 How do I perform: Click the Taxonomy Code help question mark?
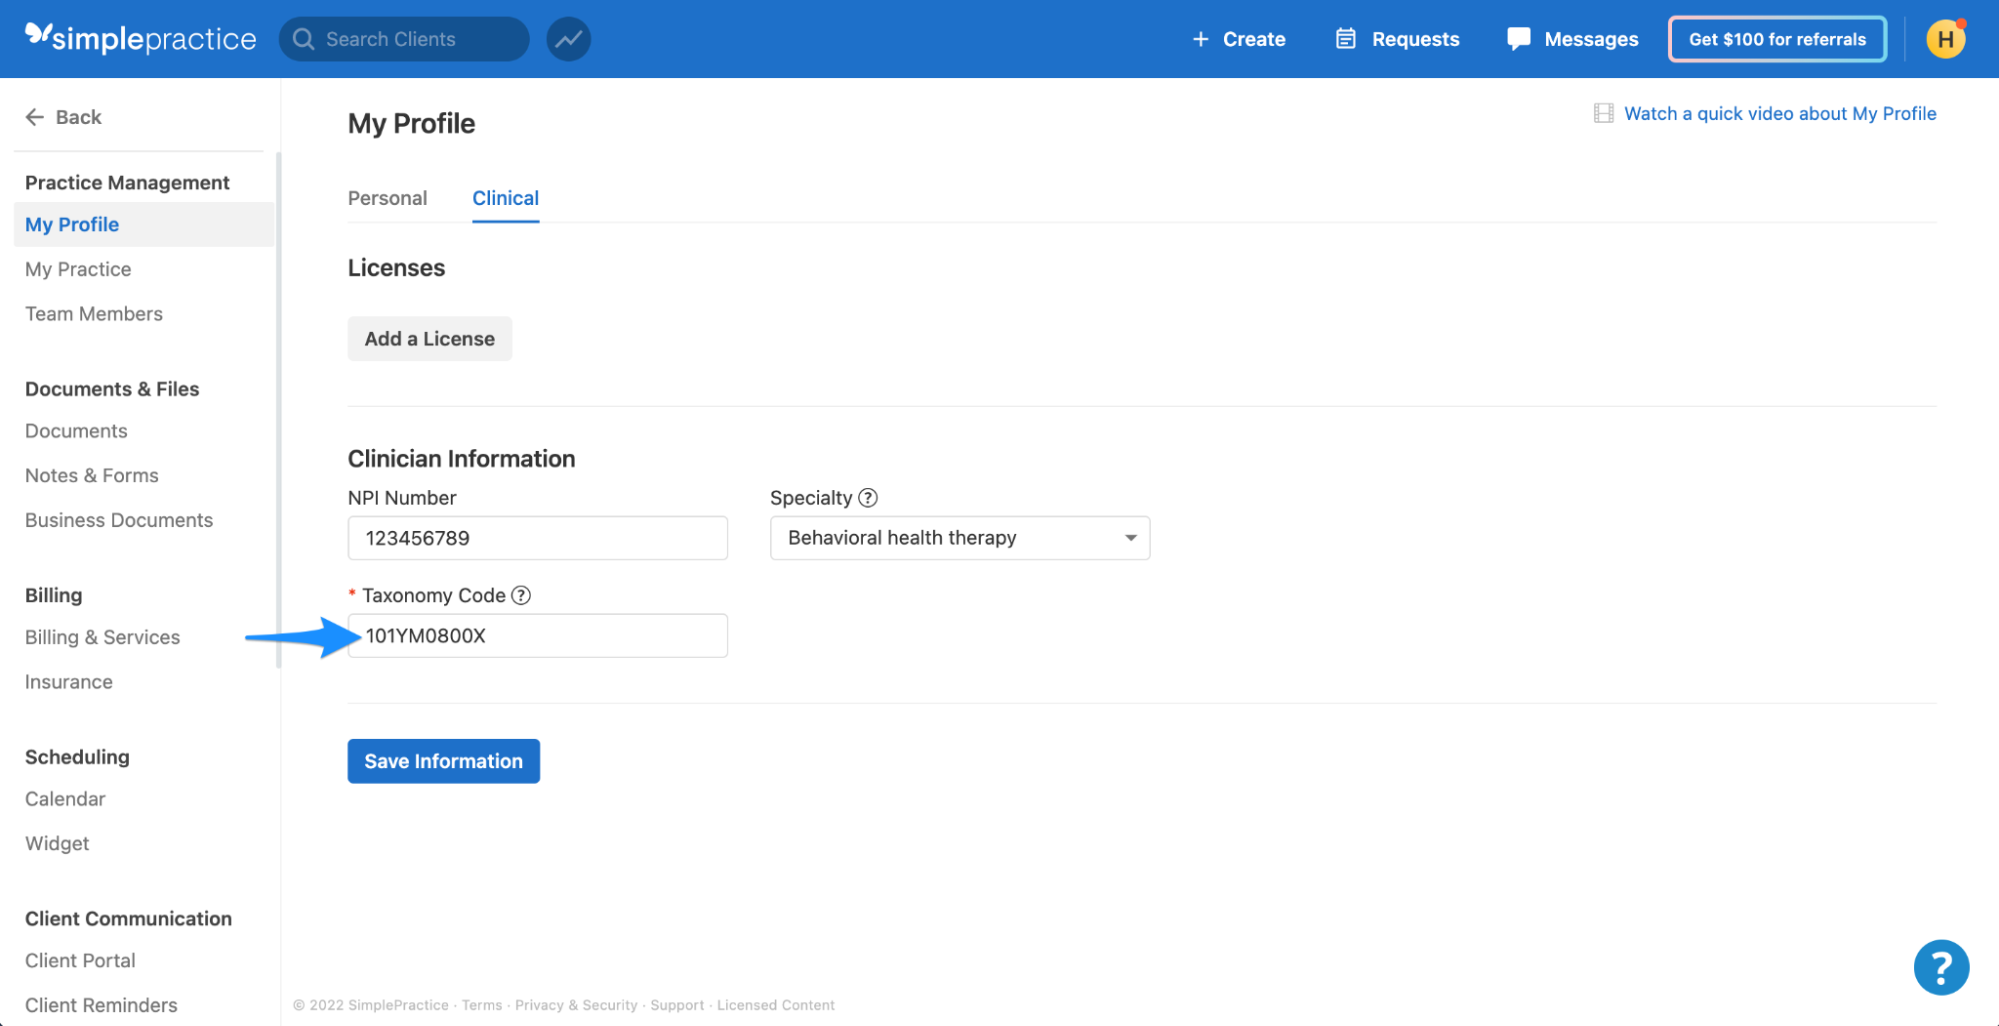tap(520, 595)
